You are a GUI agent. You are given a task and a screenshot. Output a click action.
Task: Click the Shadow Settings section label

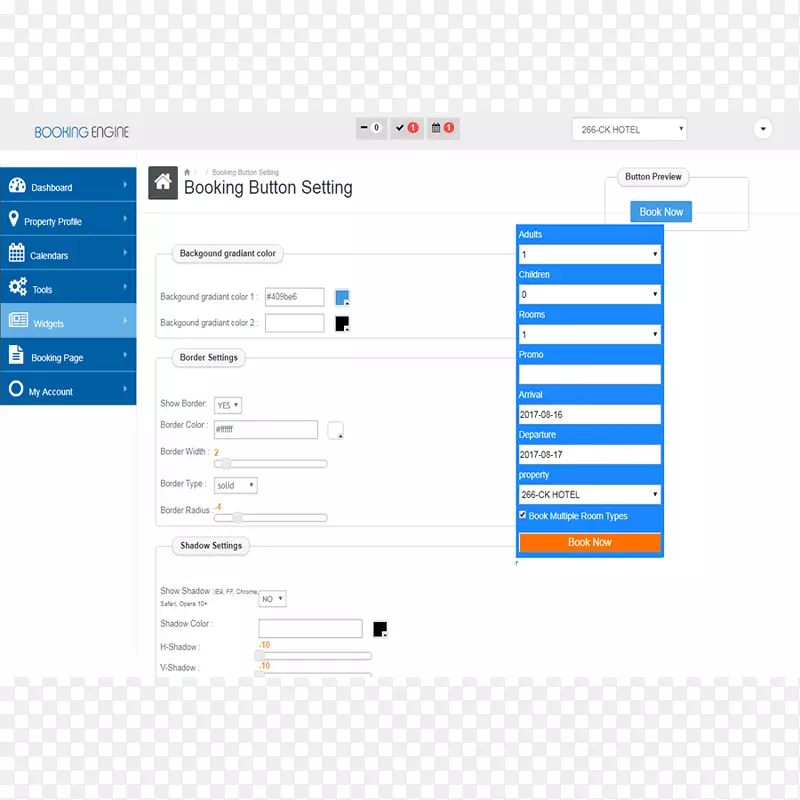[x=211, y=546]
